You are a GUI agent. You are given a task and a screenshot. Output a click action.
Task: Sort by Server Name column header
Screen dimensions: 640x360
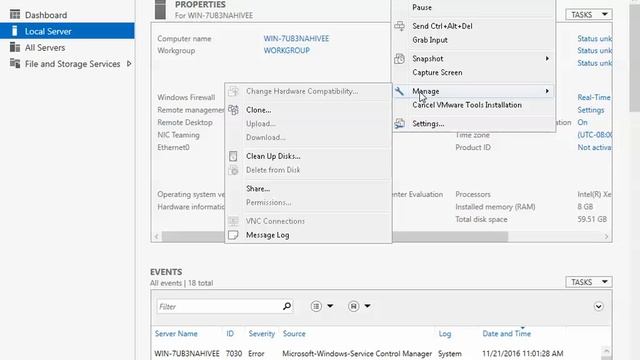pyautogui.click(x=176, y=334)
